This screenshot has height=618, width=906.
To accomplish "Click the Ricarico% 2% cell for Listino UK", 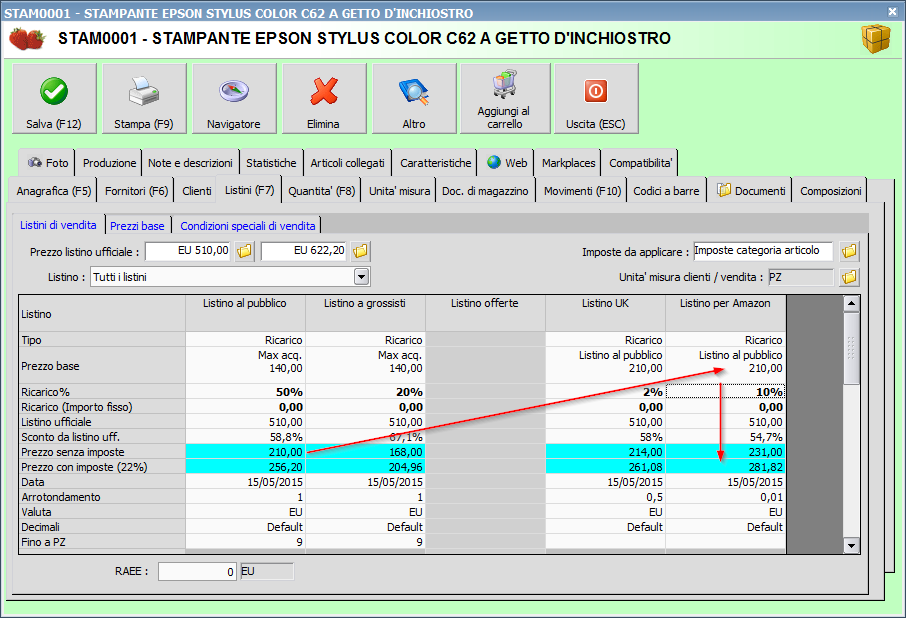I will 606,392.
